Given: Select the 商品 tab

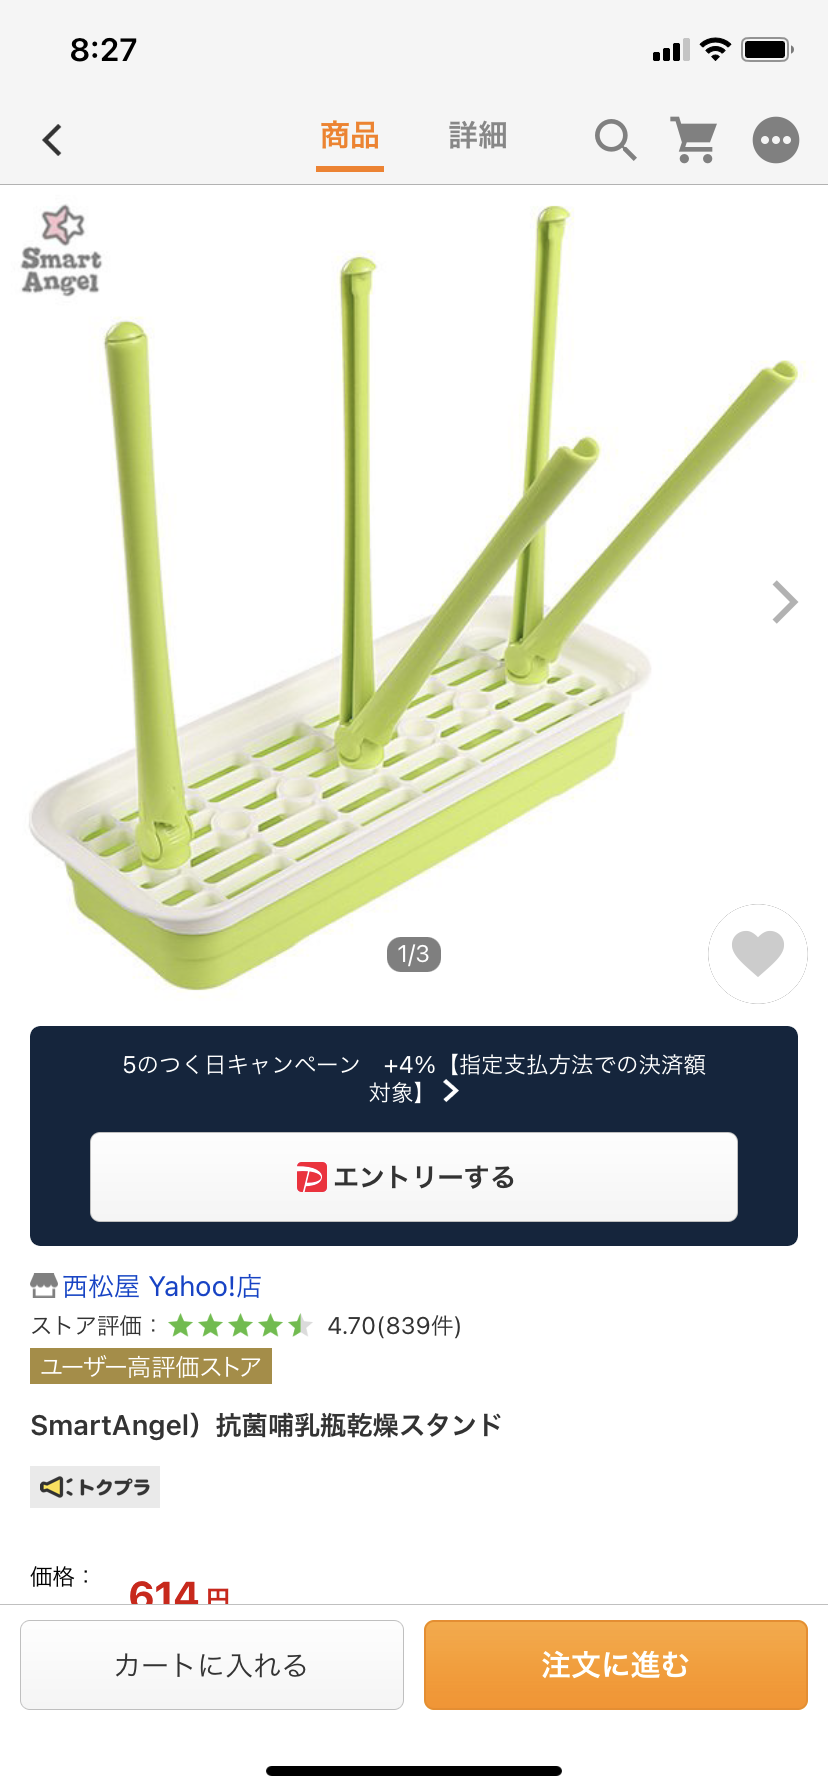Looking at the screenshot, I should point(350,136).
